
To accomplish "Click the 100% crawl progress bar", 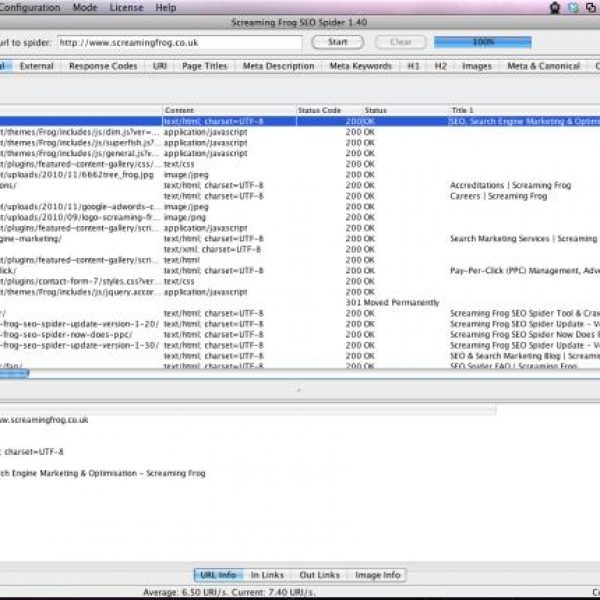I will 483,42.
